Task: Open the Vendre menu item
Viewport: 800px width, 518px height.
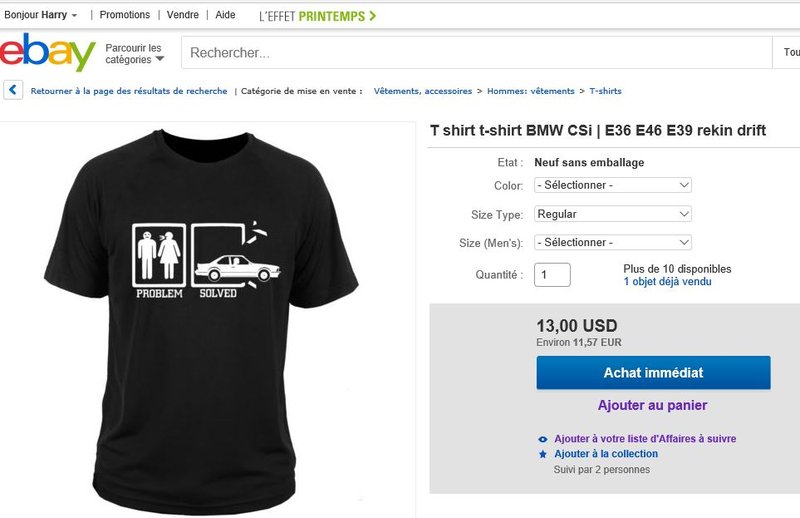Action: (x=183, y=15)
